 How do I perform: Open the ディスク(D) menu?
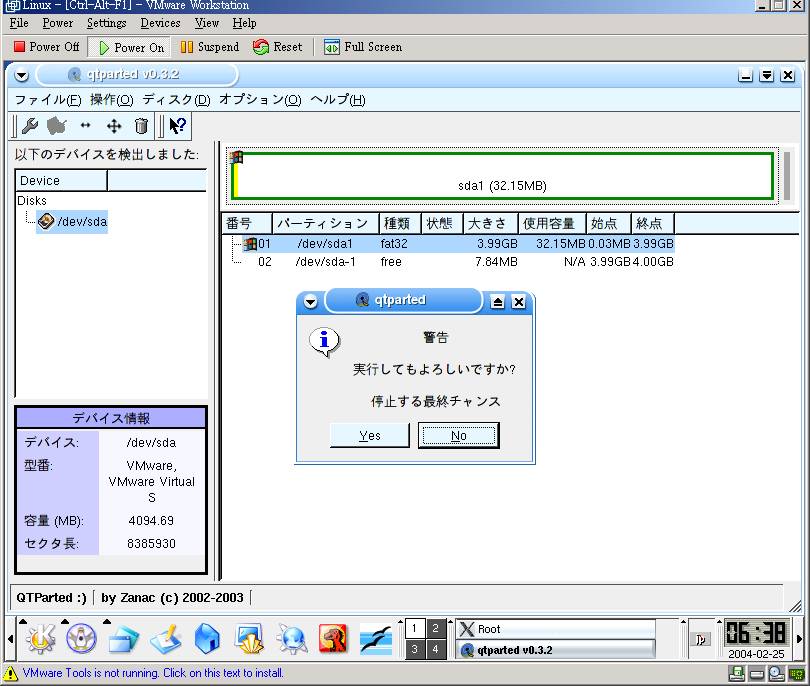177,100
